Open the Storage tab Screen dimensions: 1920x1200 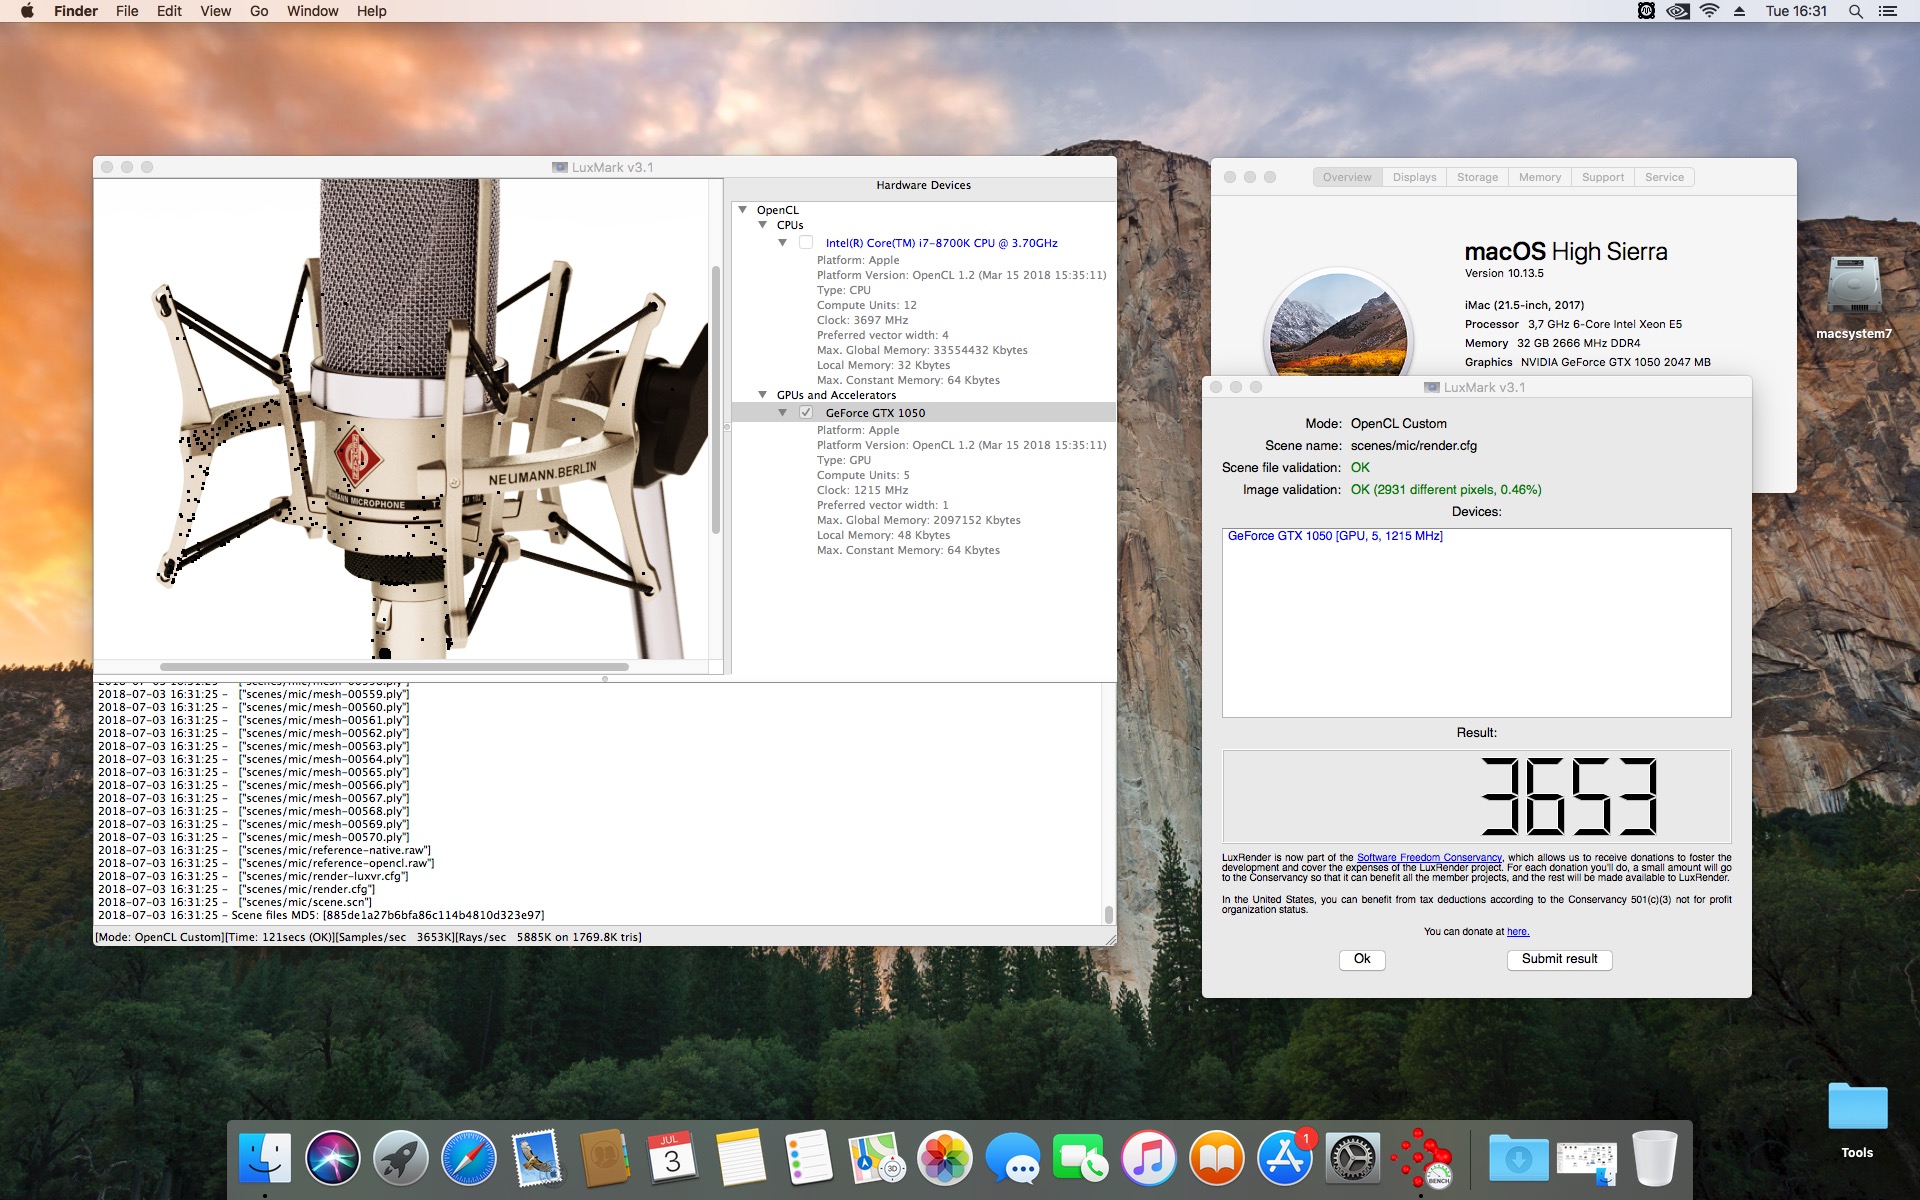[1477, 177]
